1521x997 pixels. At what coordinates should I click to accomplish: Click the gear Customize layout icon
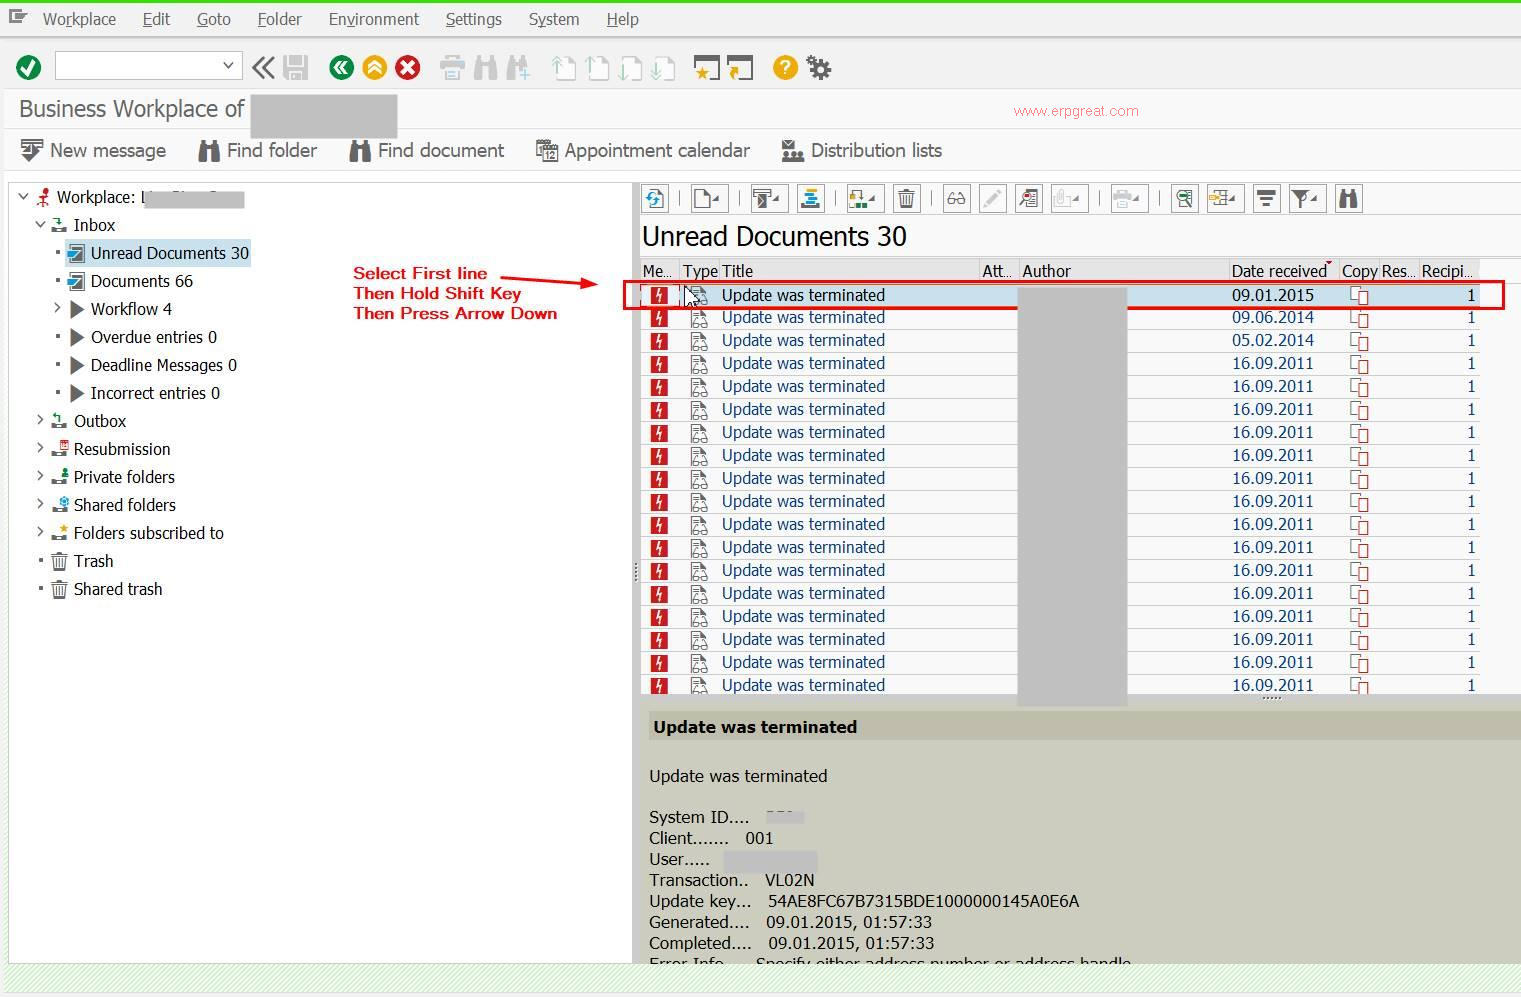pyautogui.click(x=819, y=68)
